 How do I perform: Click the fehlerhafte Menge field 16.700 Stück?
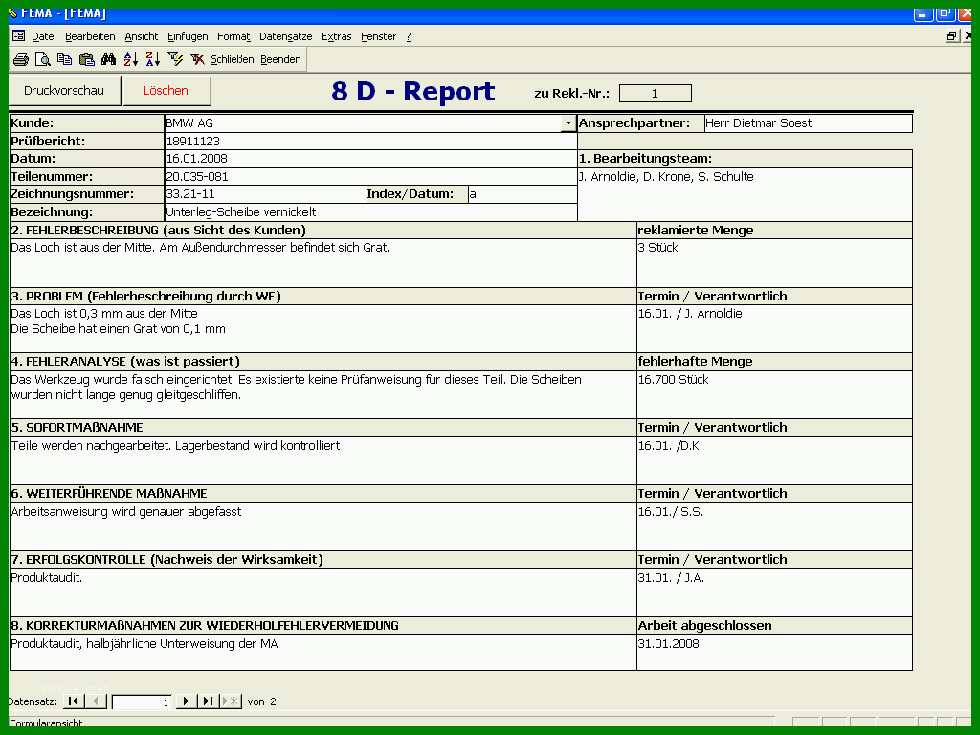coord(774,394)
